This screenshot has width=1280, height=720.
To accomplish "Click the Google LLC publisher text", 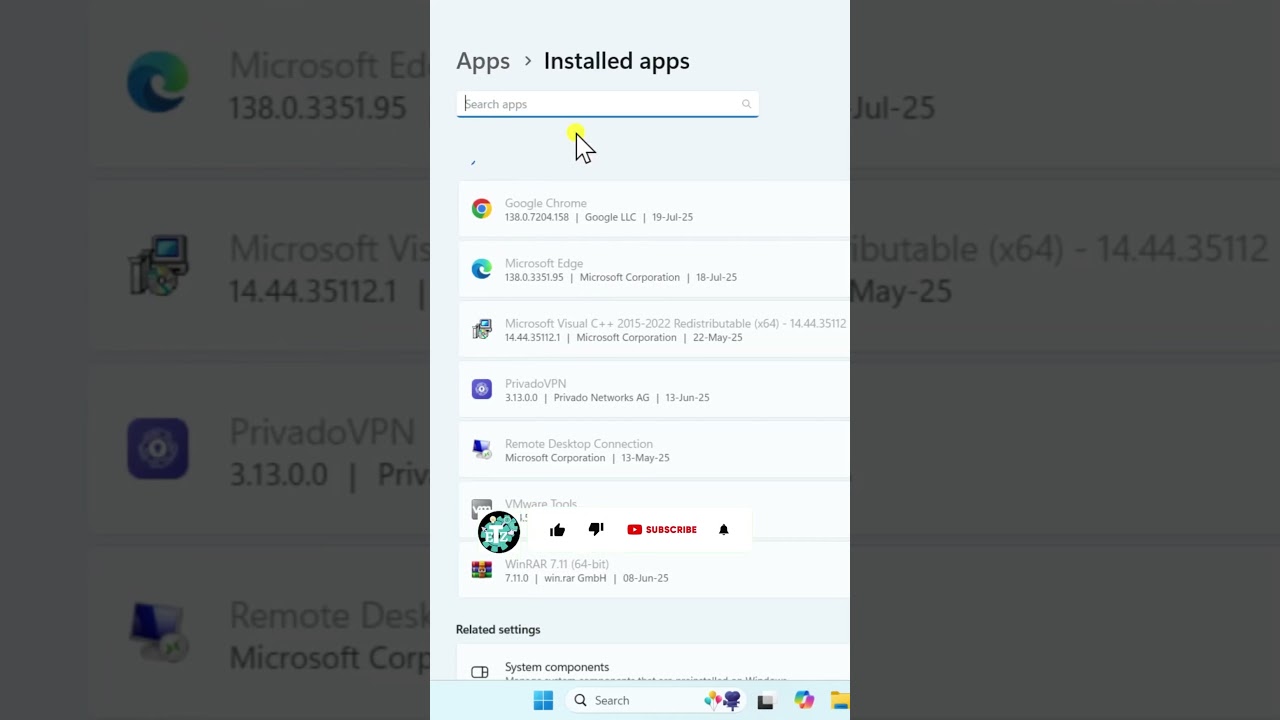I will (610, 217).
